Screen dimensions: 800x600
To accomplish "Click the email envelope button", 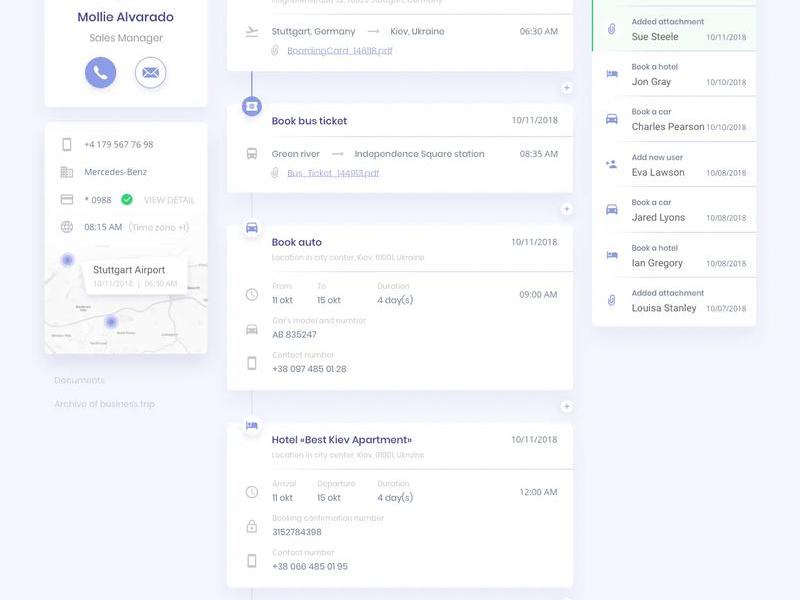I will tap(151, 72).
